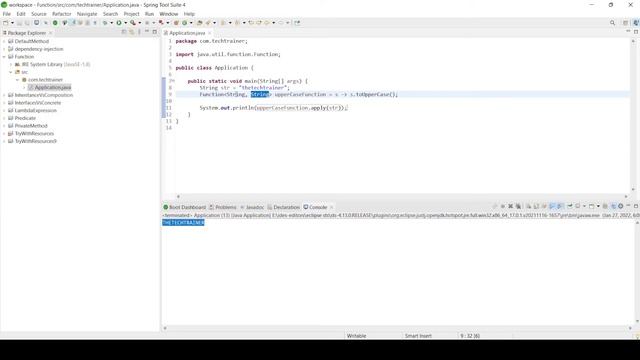The width and height of the screenshot is (640, 360).
Task: Click the Writable status bar entry
Action: point(356,336)
